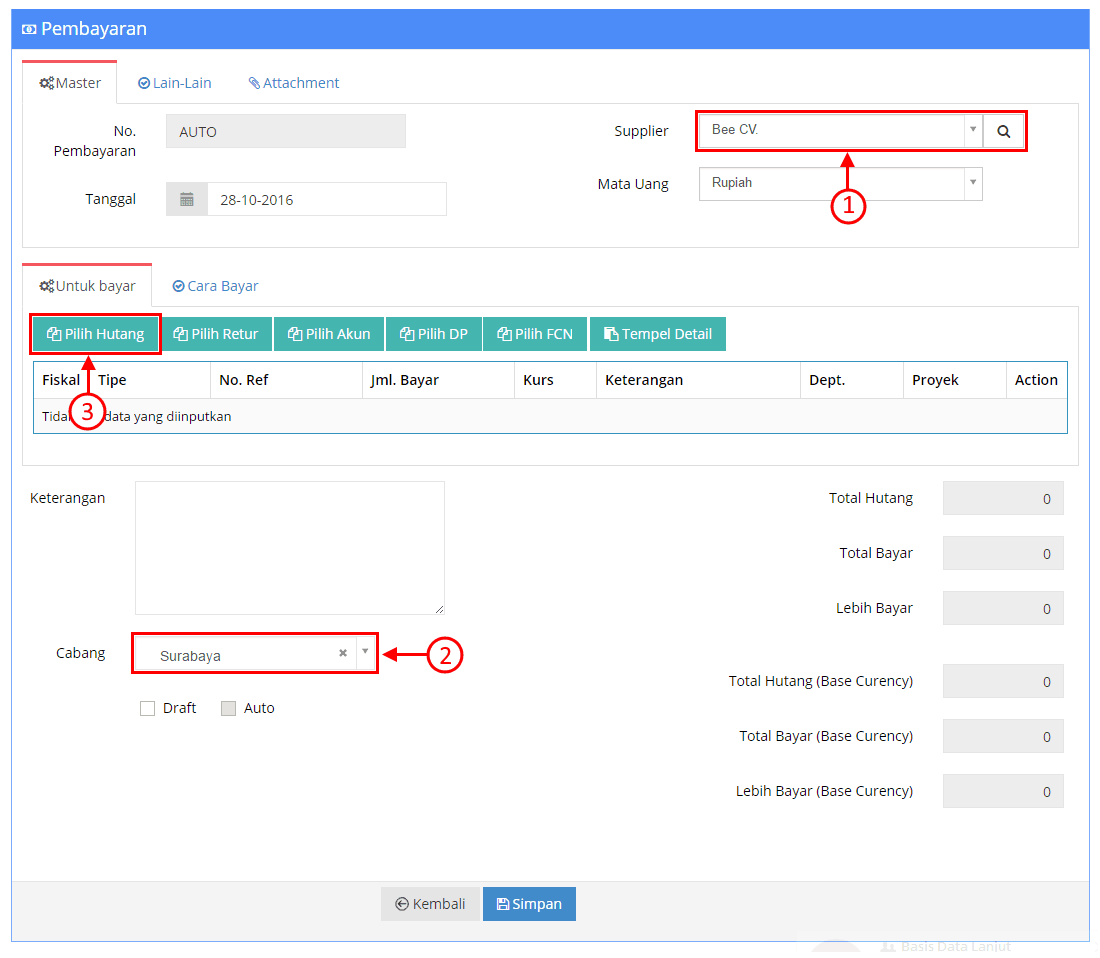The width and height of the screenshot is (1100, 958).
Task: Expand the Supplier dropdown arrow
Action: [x=973, y=130]
